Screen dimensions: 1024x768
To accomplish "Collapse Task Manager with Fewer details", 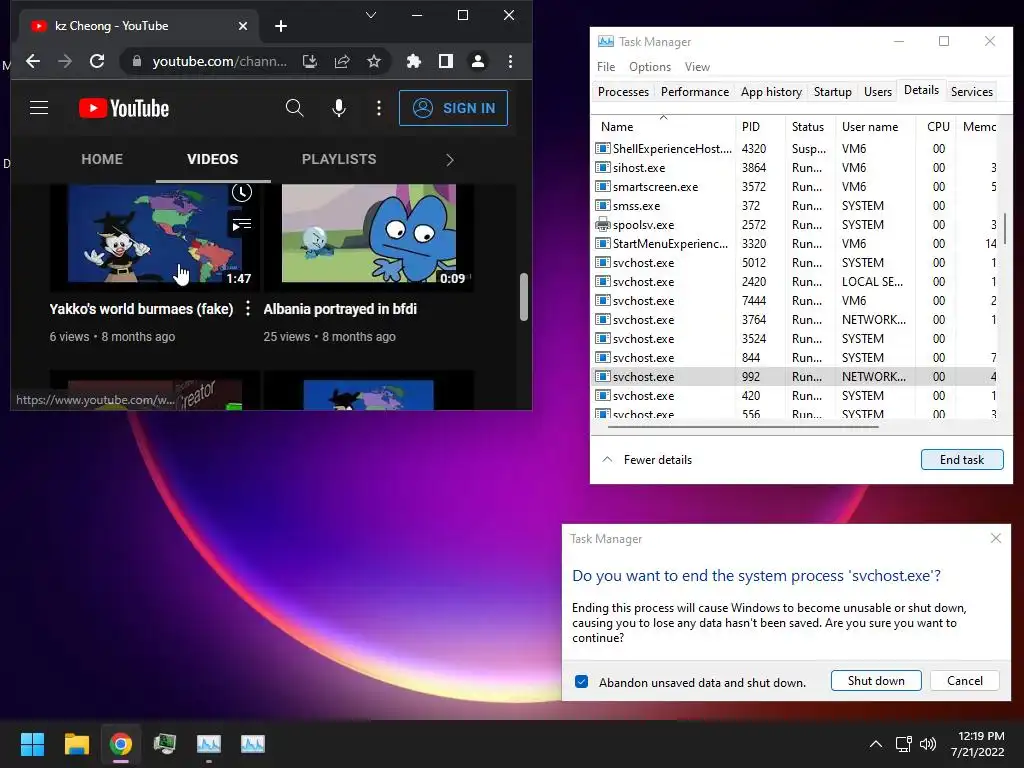I will [x=647, y=460].
